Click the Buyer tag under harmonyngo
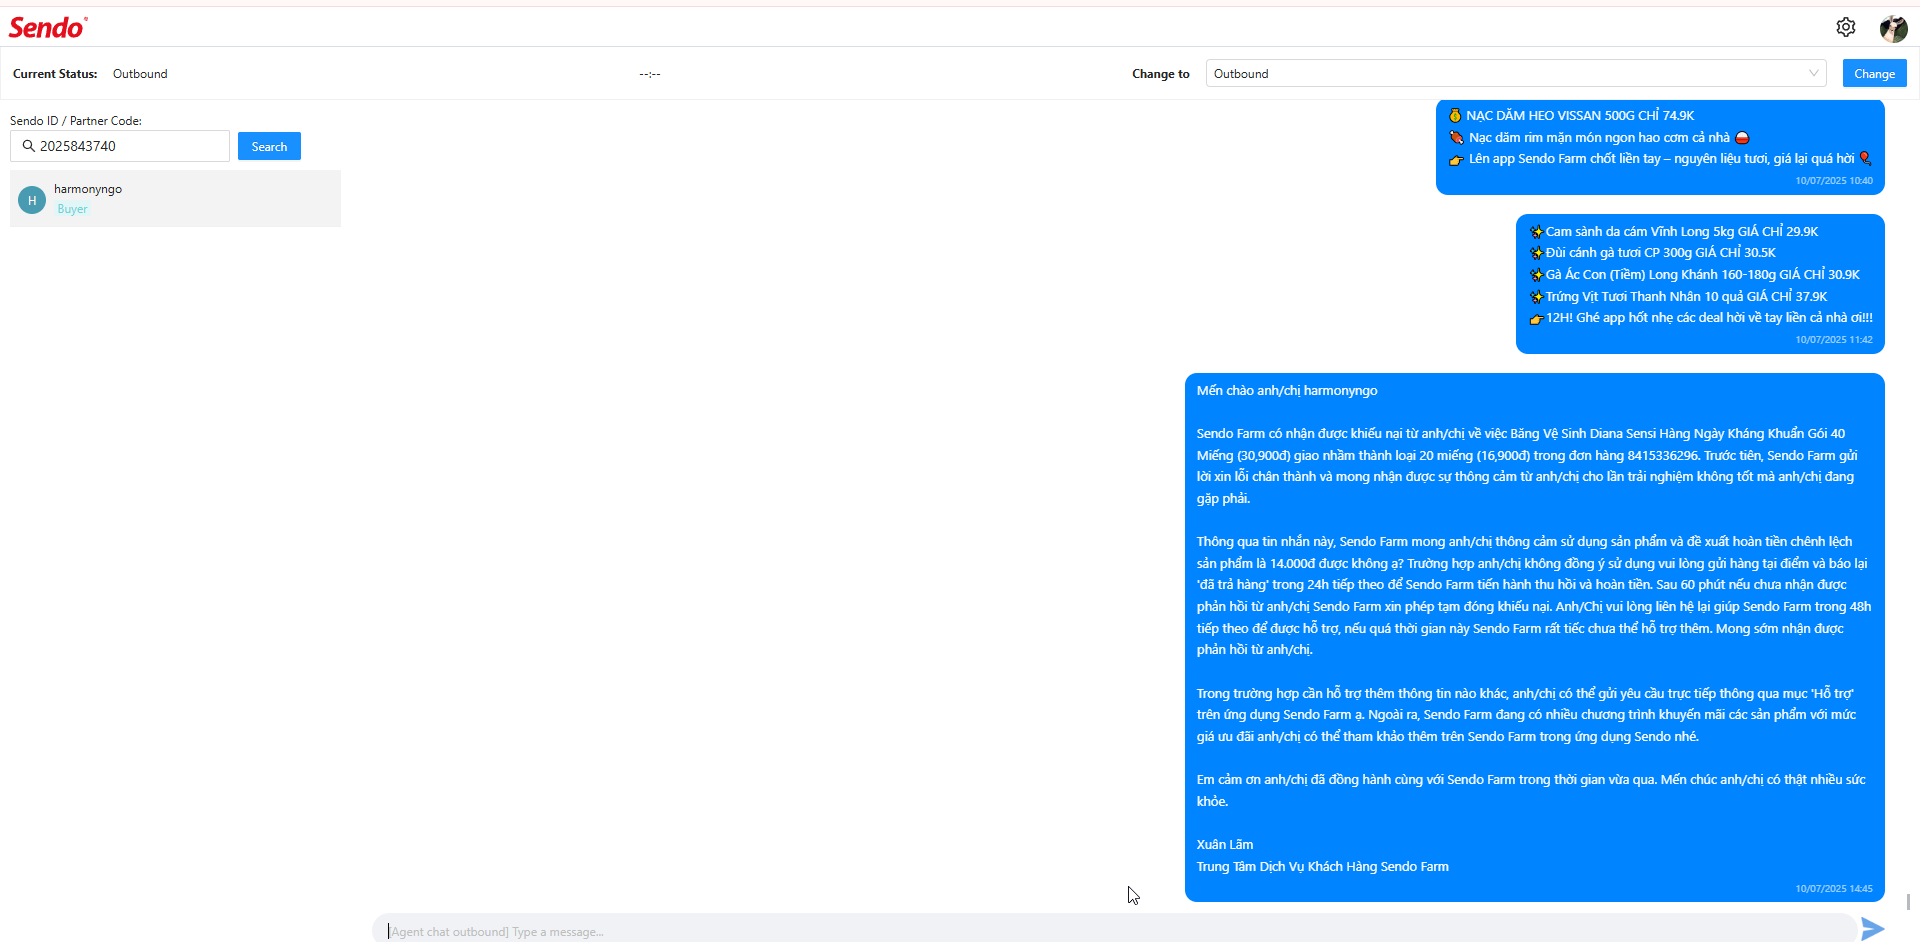Image resolution: width=1920 pixels, height=942 pixels. click(72, 209)
